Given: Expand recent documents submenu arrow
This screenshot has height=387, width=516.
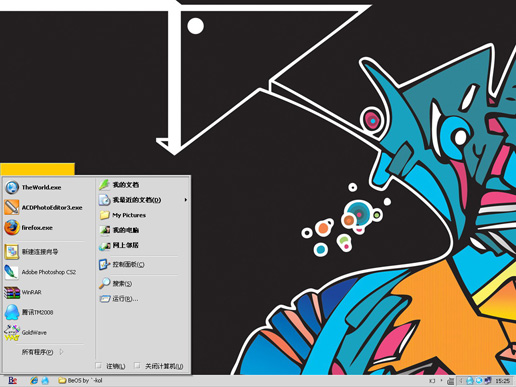Looking at the screenshot, I should (x=186, y=200).
